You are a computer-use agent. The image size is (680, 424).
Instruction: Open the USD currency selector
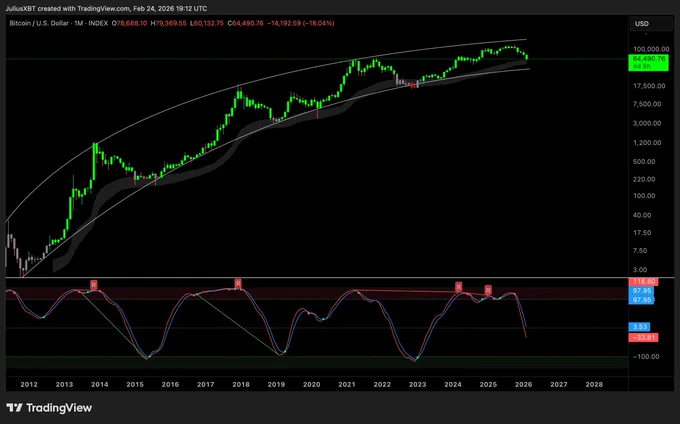coord(651,24)
